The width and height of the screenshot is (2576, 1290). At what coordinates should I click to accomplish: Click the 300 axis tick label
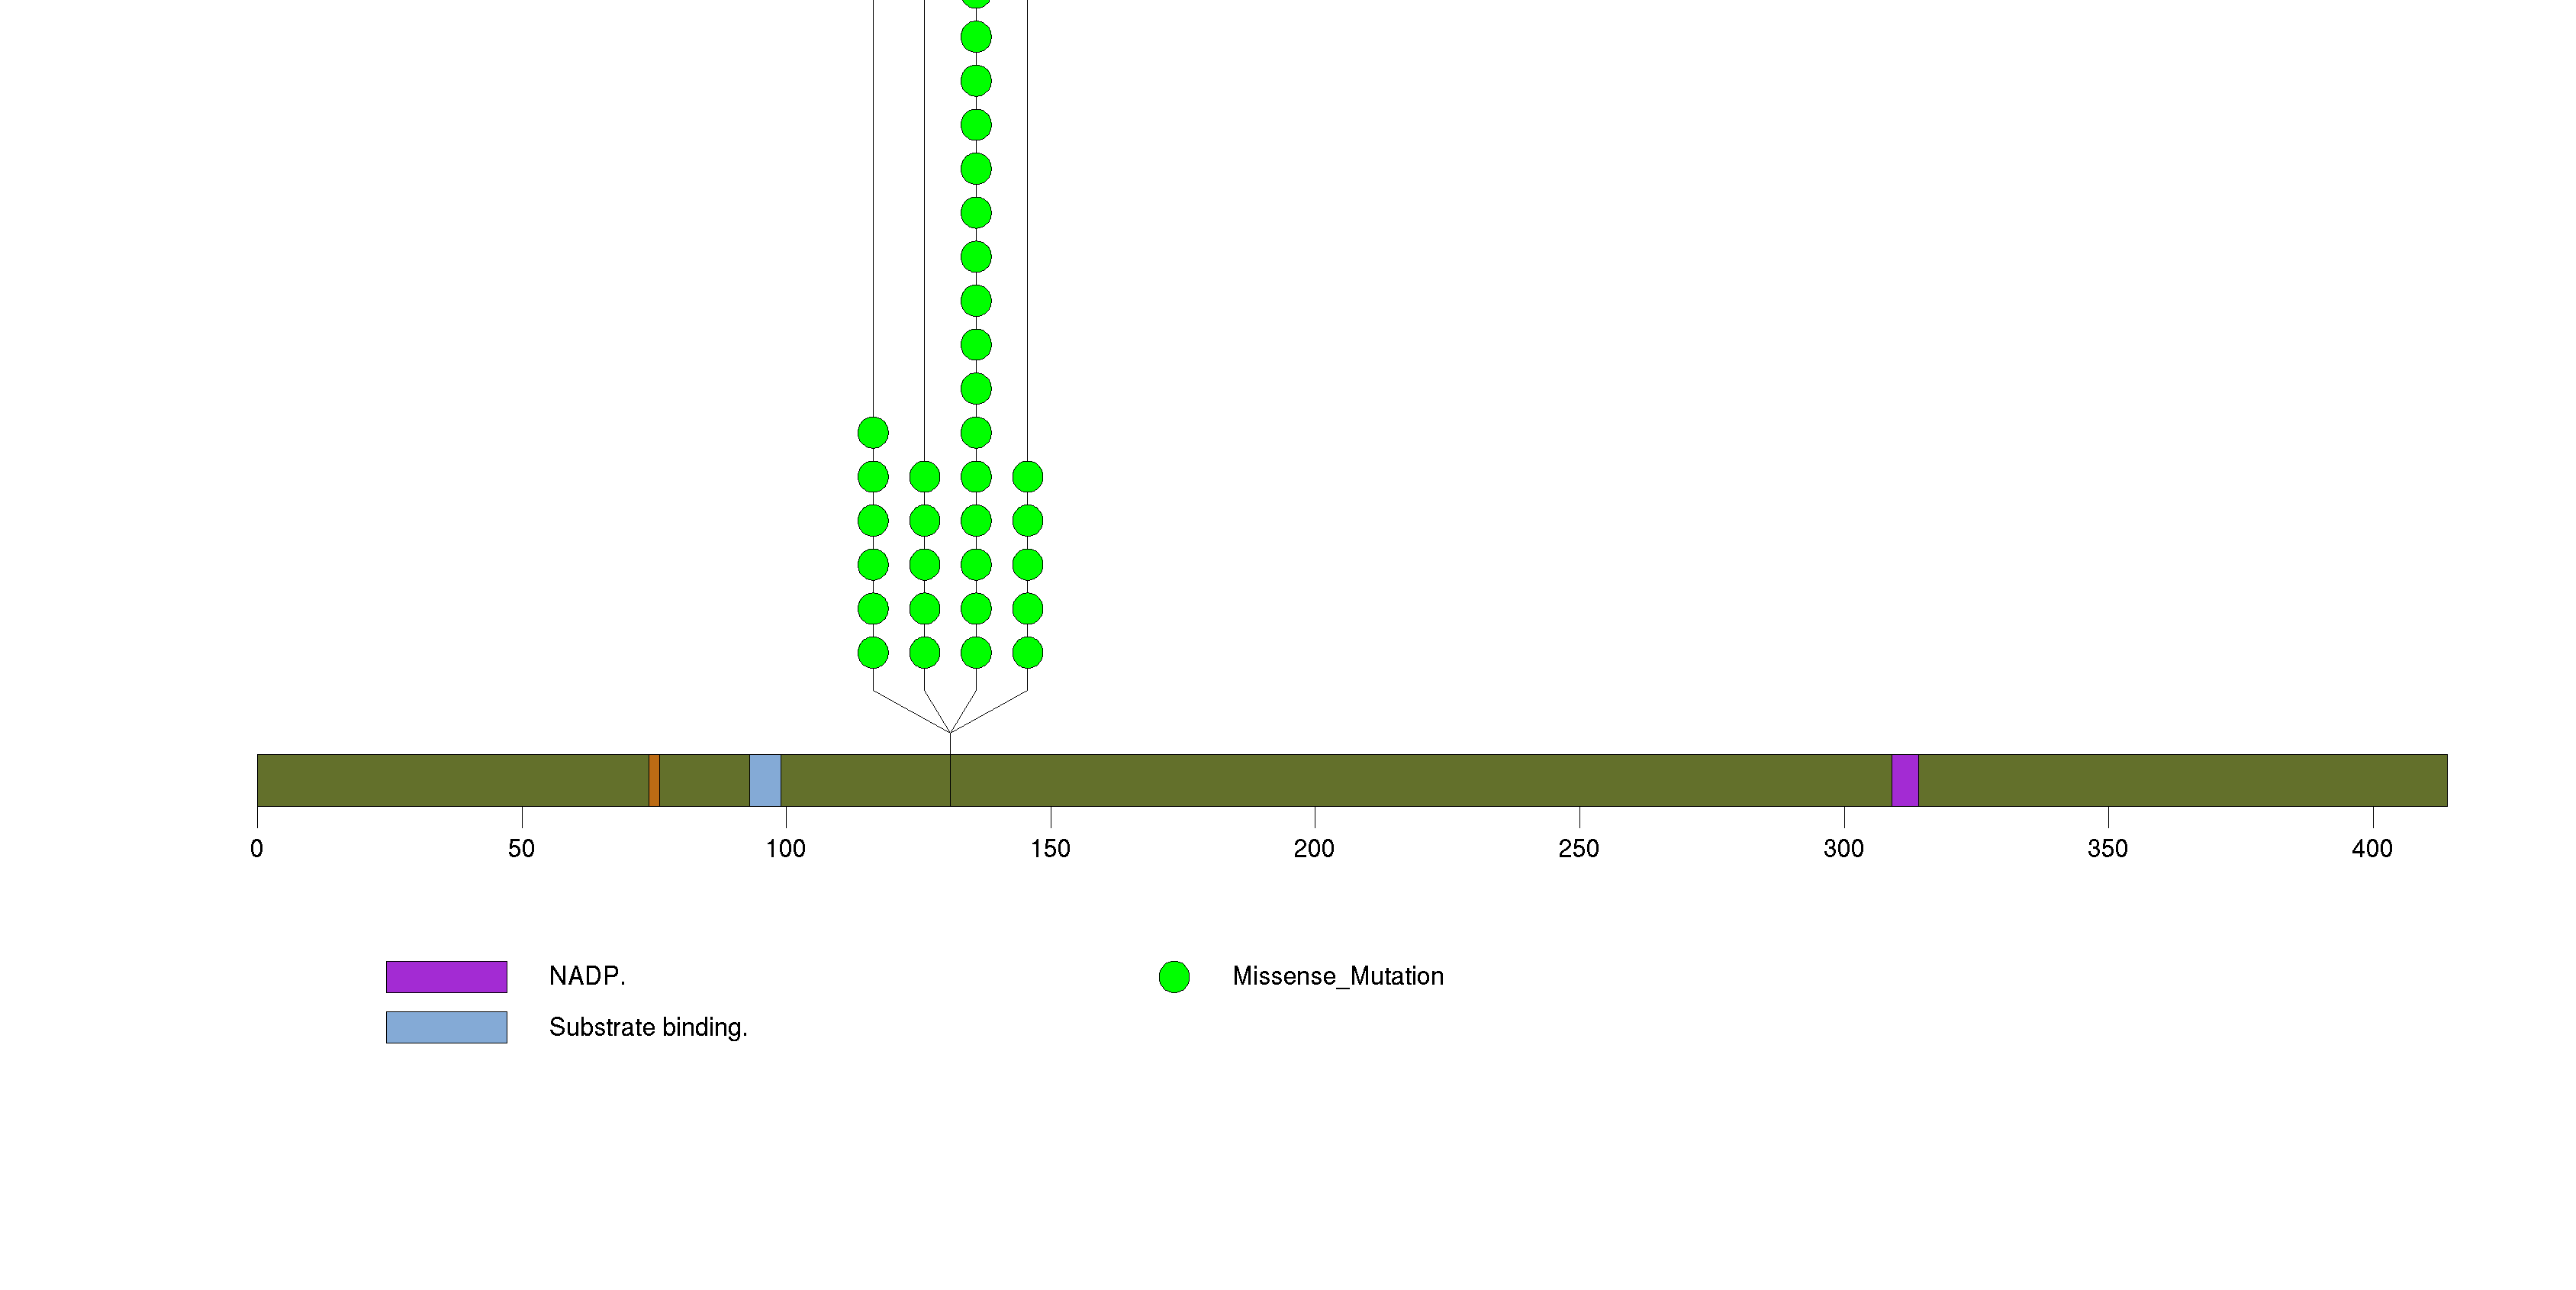[x=1843, y=849]
